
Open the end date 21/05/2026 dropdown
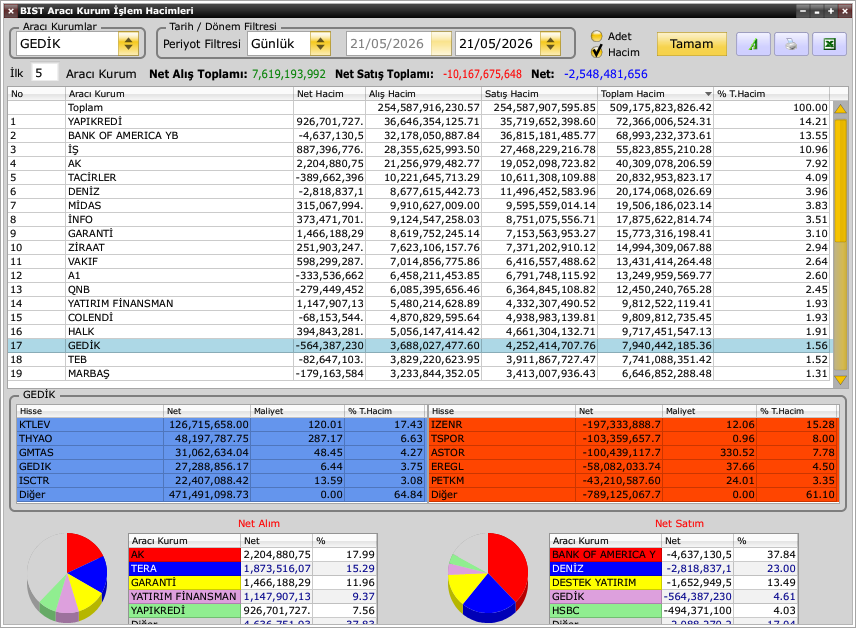(x=550, y=44)
